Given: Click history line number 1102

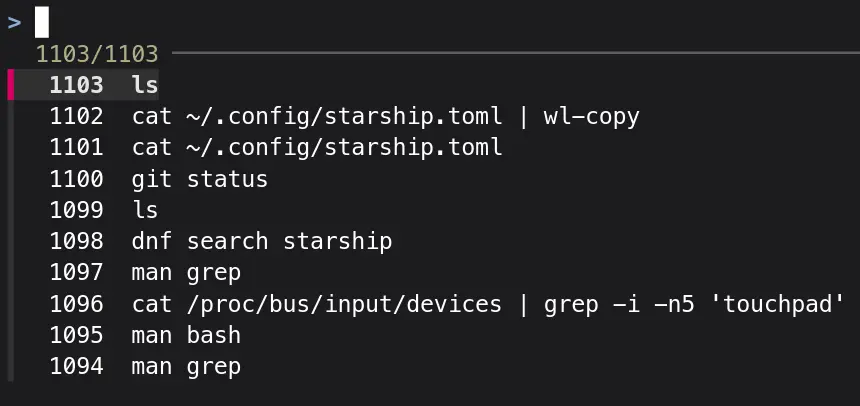Looking at the screenshot, I should click(x=76, y=117).
